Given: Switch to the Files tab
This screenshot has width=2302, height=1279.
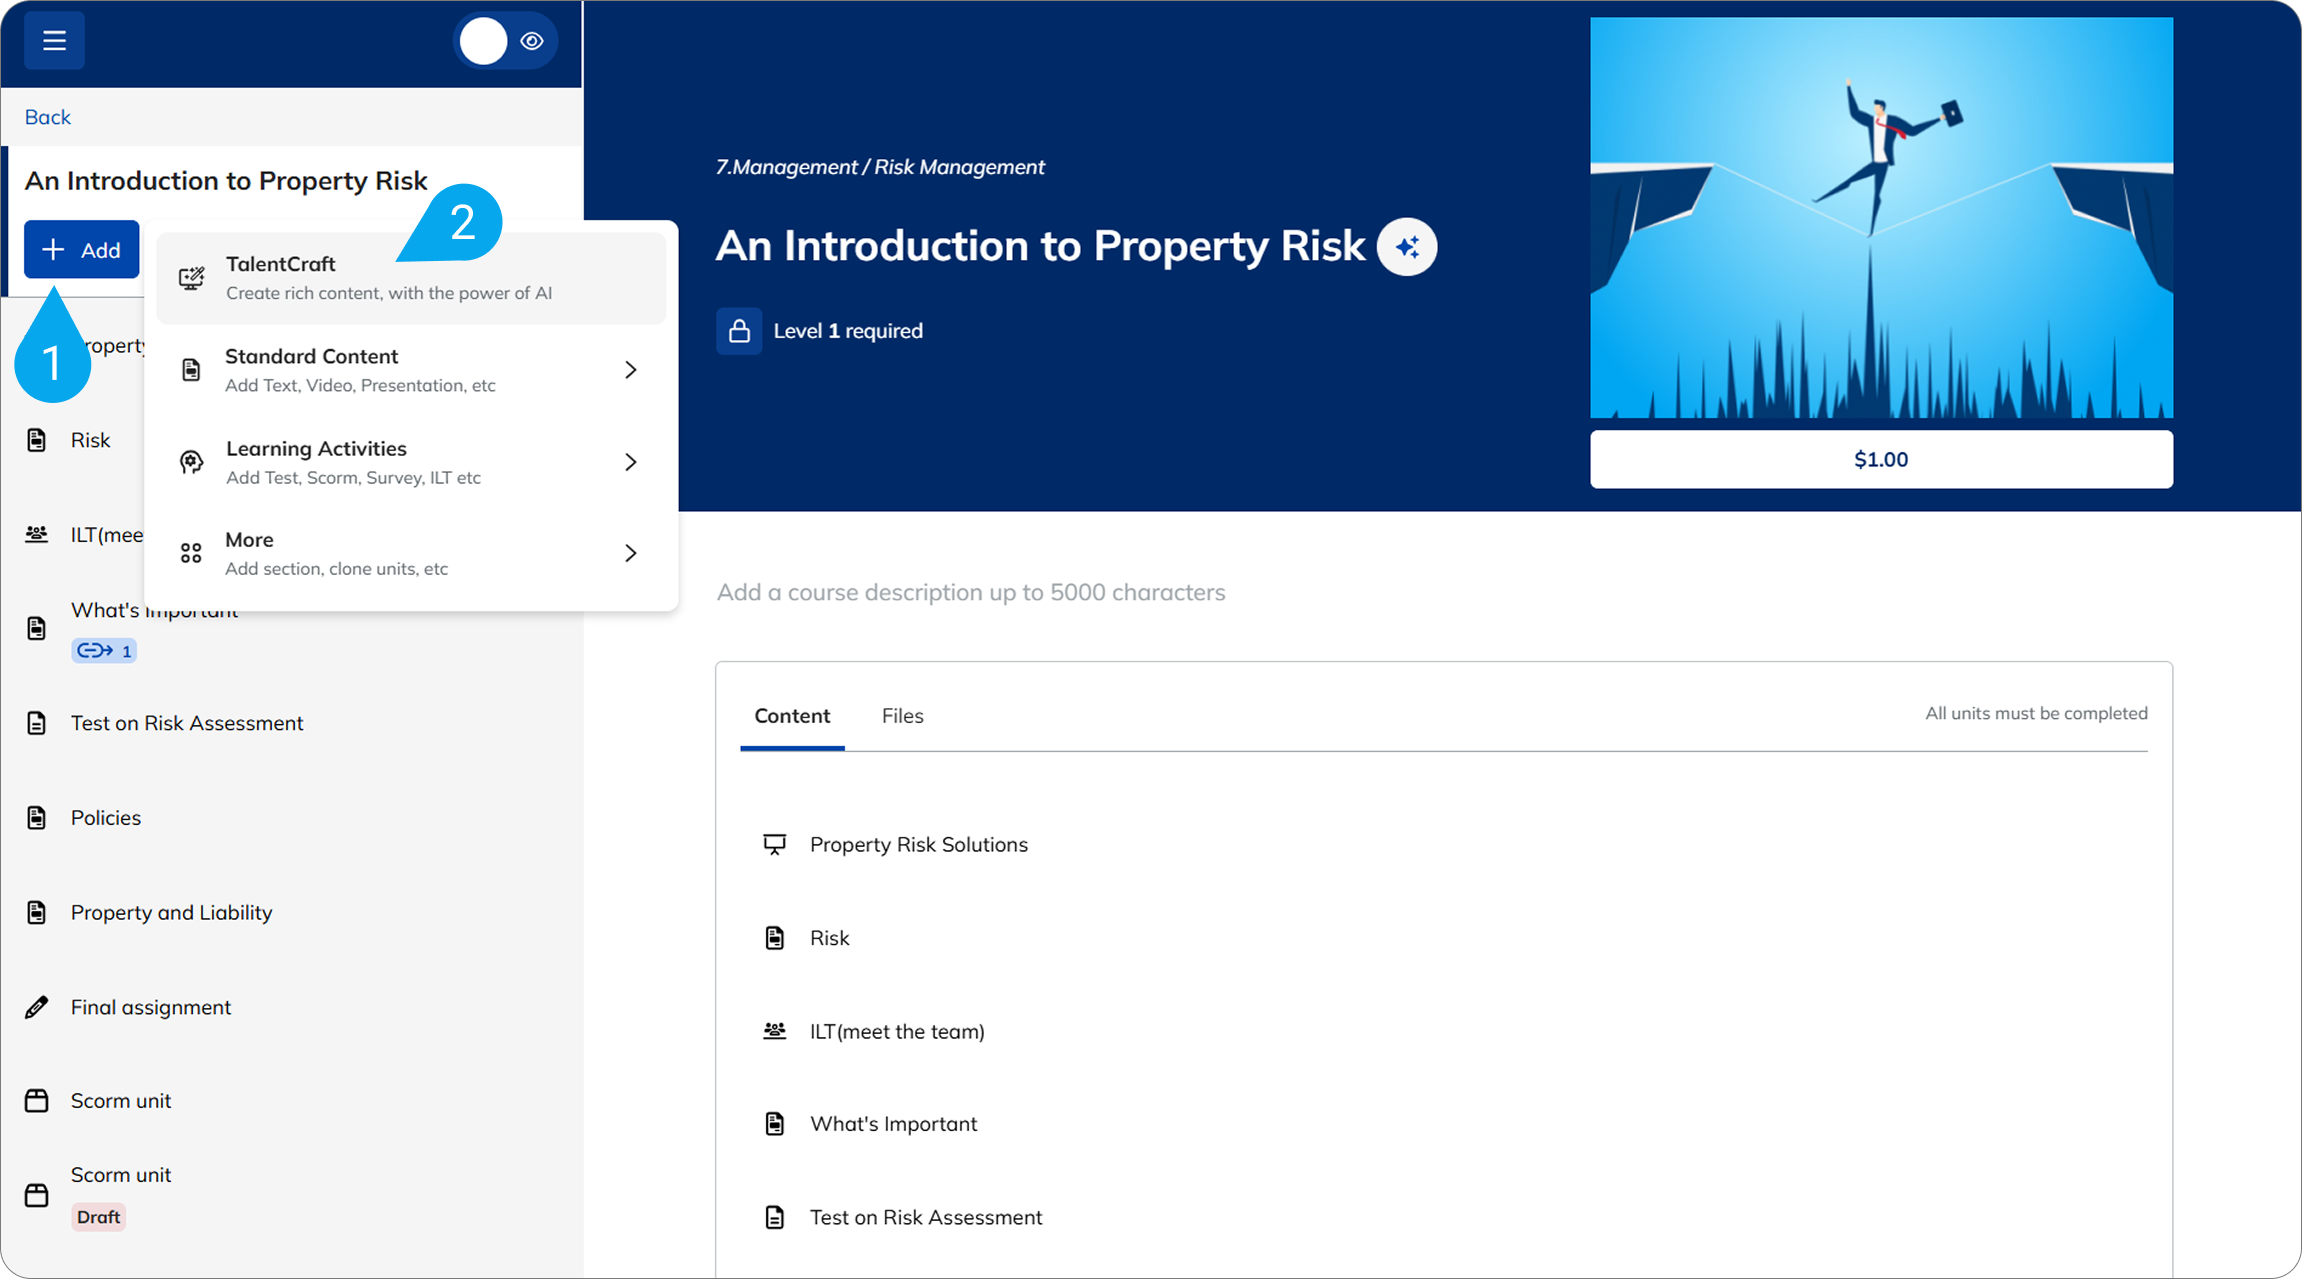Looking at the screenshot, I should pyautogui.click(x=902, y=716).
